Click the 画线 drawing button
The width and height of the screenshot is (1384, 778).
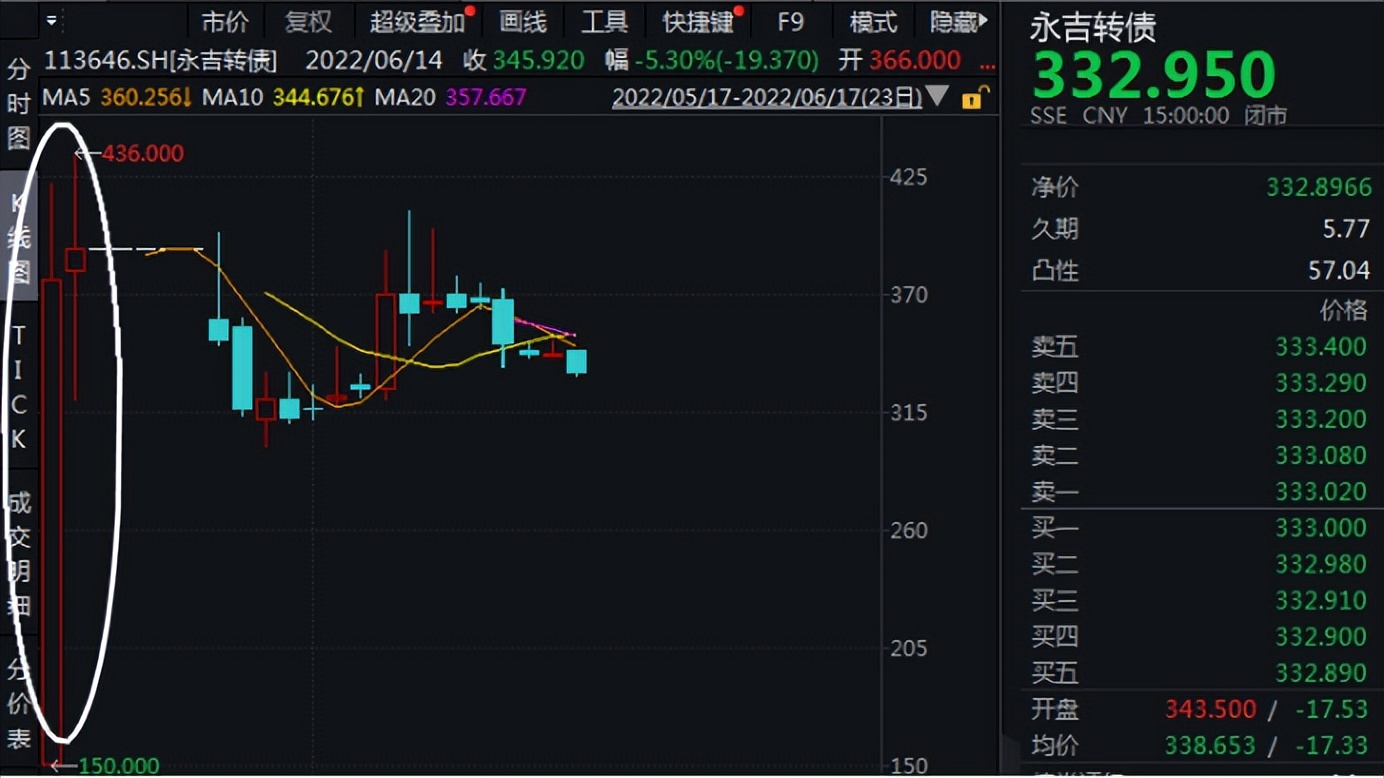coord(523,21)
